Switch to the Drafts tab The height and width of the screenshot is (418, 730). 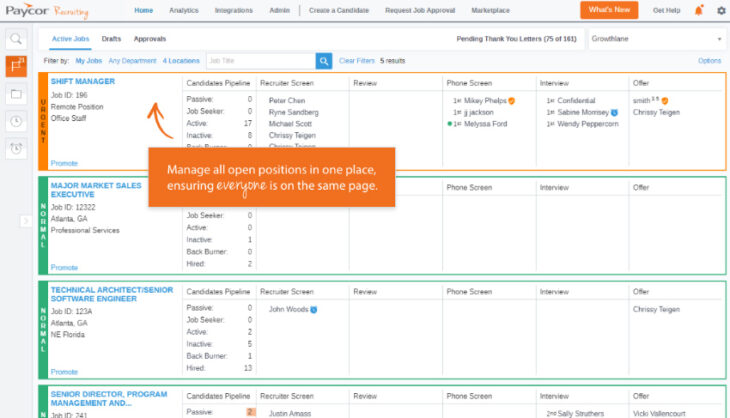(x=111, y=38)
